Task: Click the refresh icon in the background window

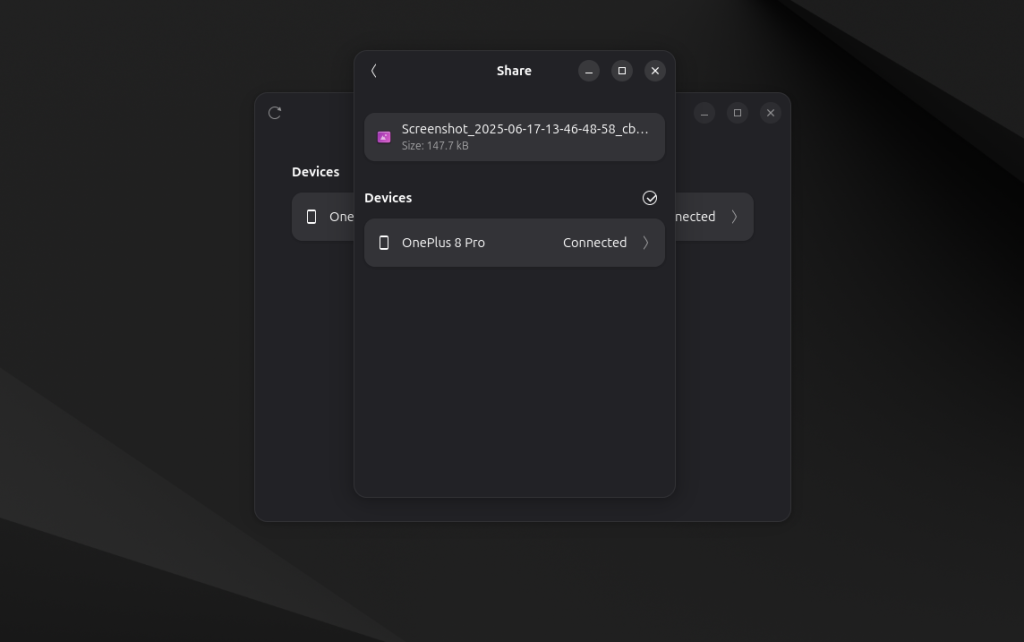Action: [x=275, y=113]
